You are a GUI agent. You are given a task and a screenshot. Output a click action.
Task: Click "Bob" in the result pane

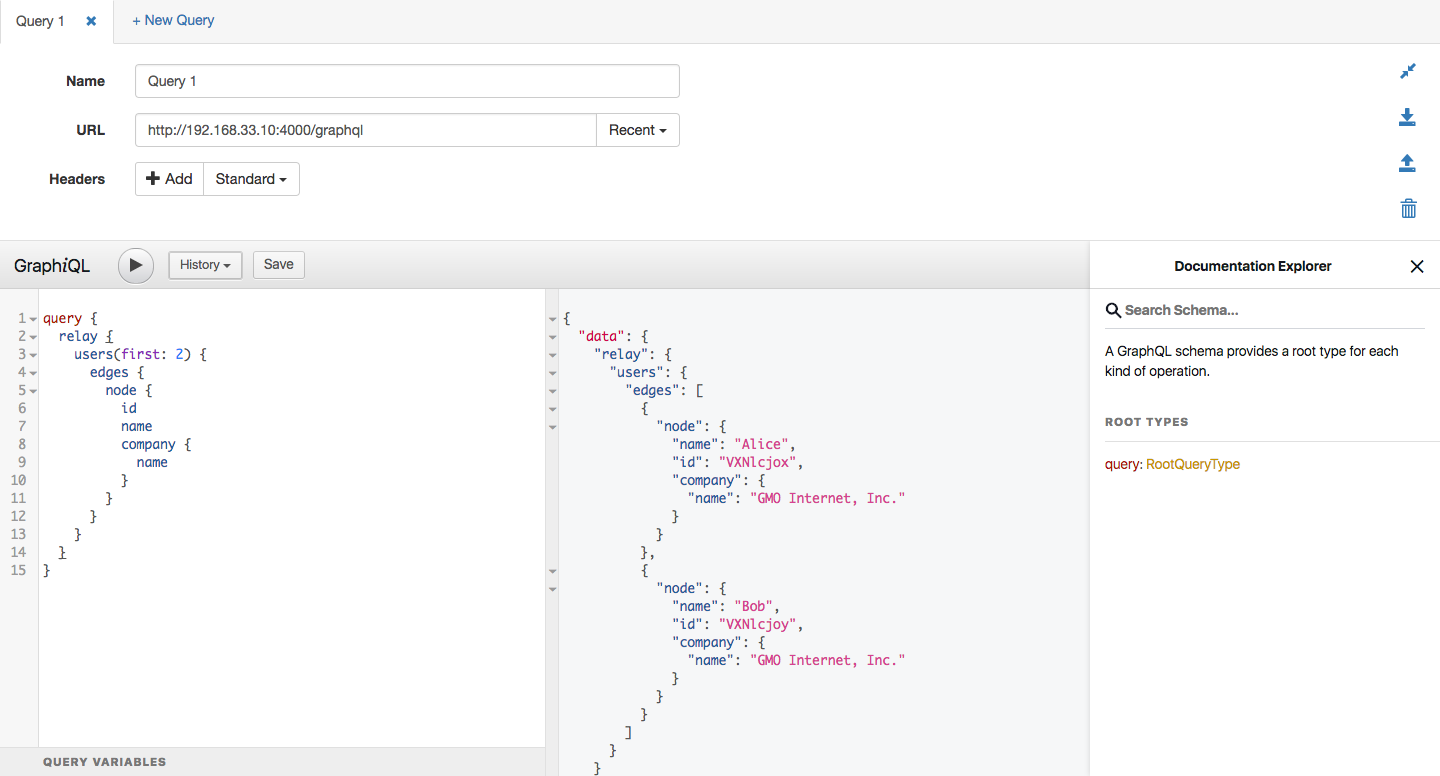point(756,606)
